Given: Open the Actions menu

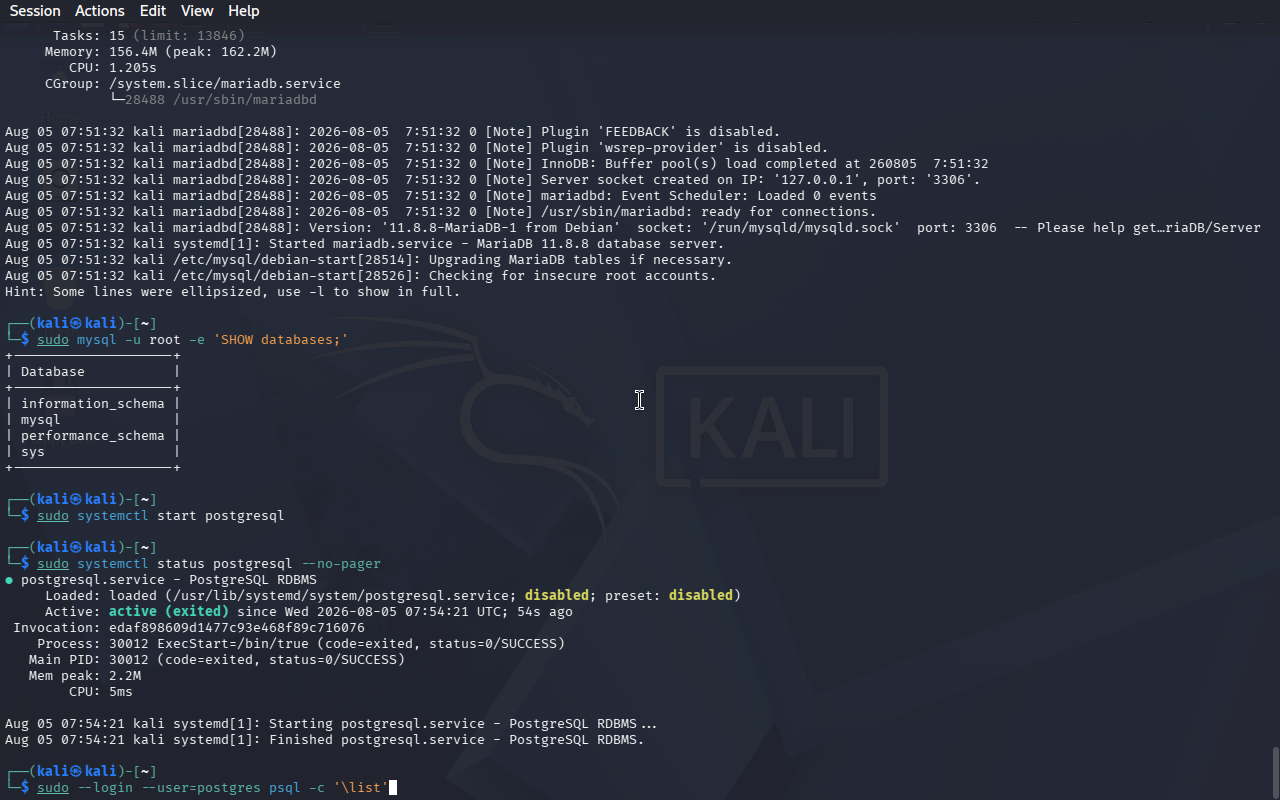Looking at the screenshot, I should (100, 11).
